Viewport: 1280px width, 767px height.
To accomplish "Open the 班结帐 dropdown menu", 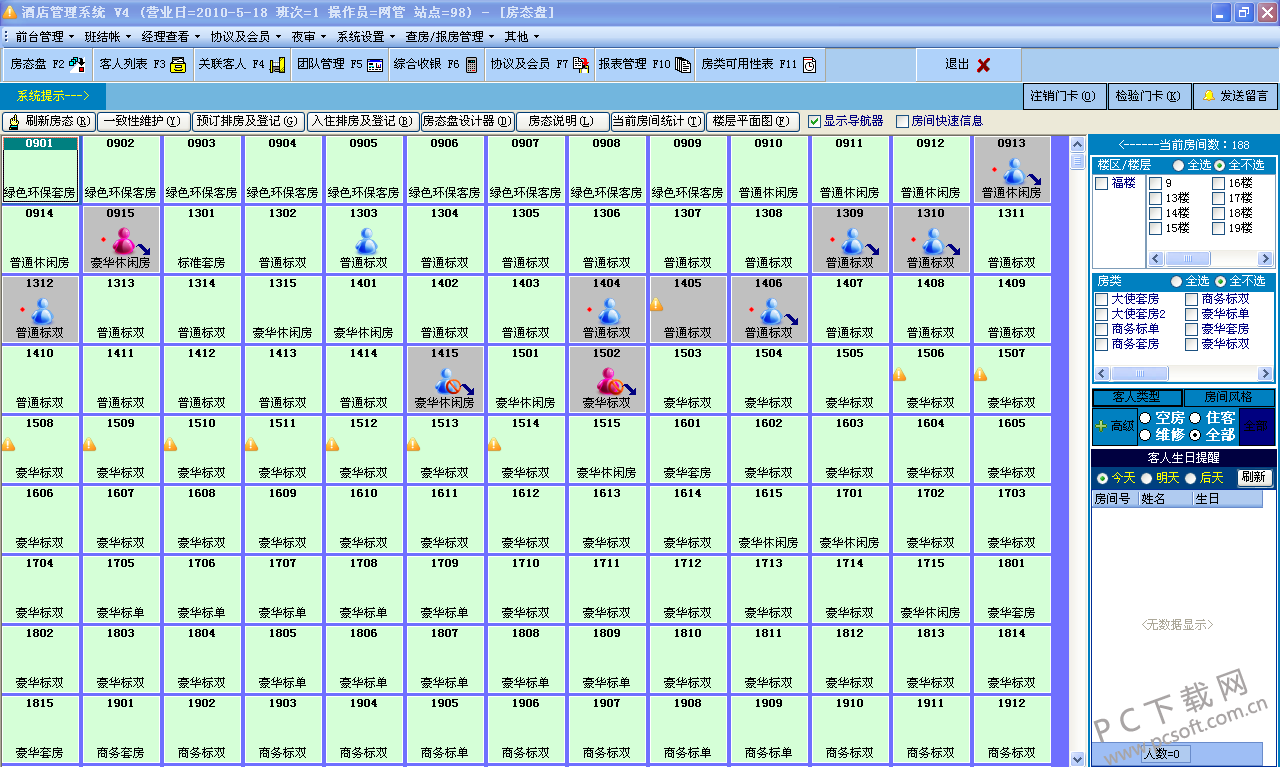I will pos(107,36).
